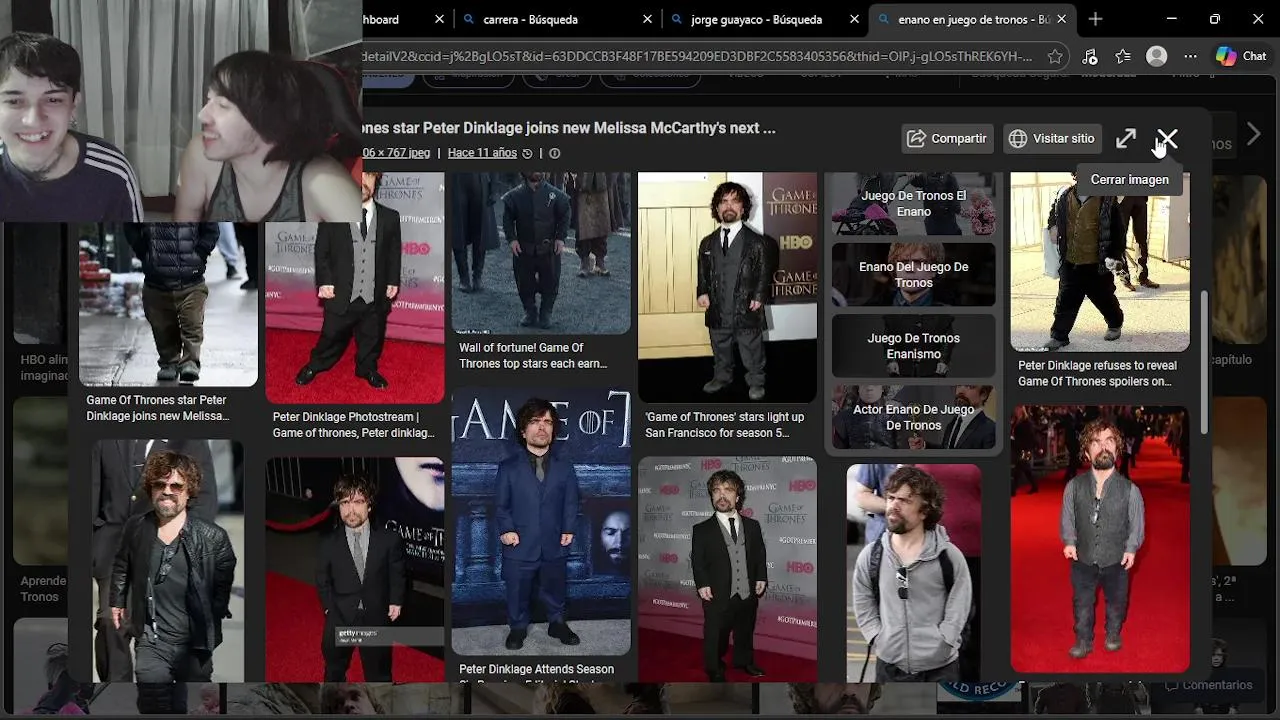Open the 'stars light up San Francisco' image

[x=727, y=288]
